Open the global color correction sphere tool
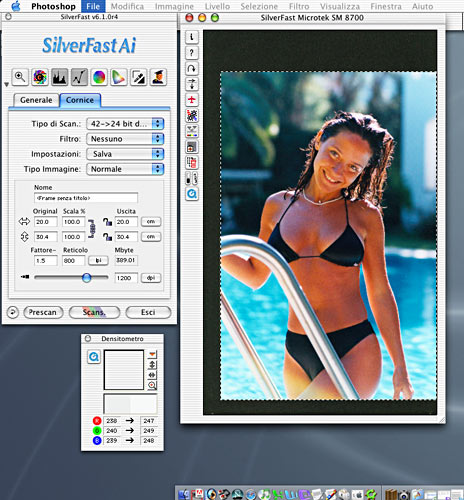Image resolution: width=464 pixels, height=500 pixels. tap(99, 77)
